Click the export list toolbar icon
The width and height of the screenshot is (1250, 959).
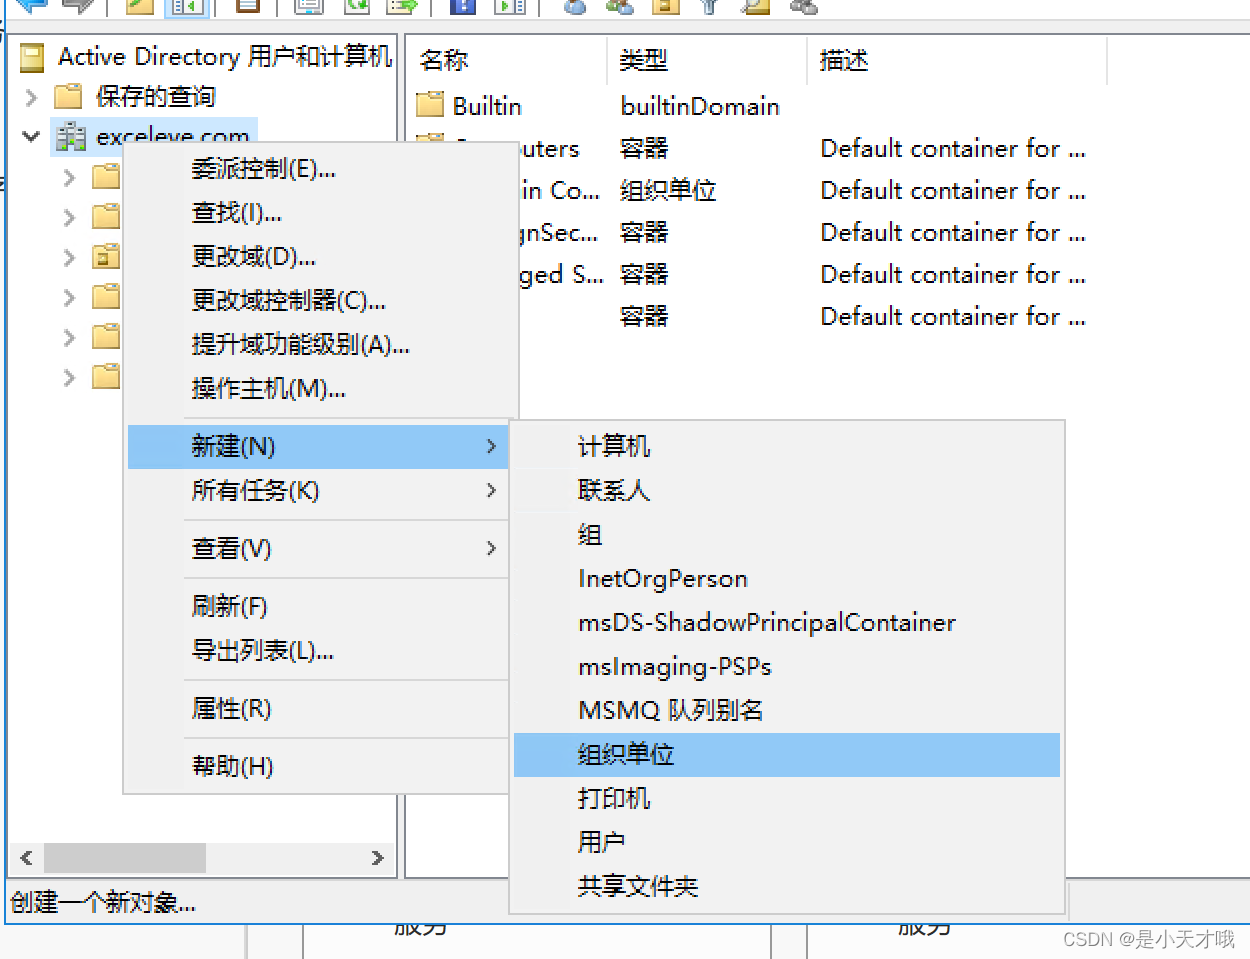401,8
